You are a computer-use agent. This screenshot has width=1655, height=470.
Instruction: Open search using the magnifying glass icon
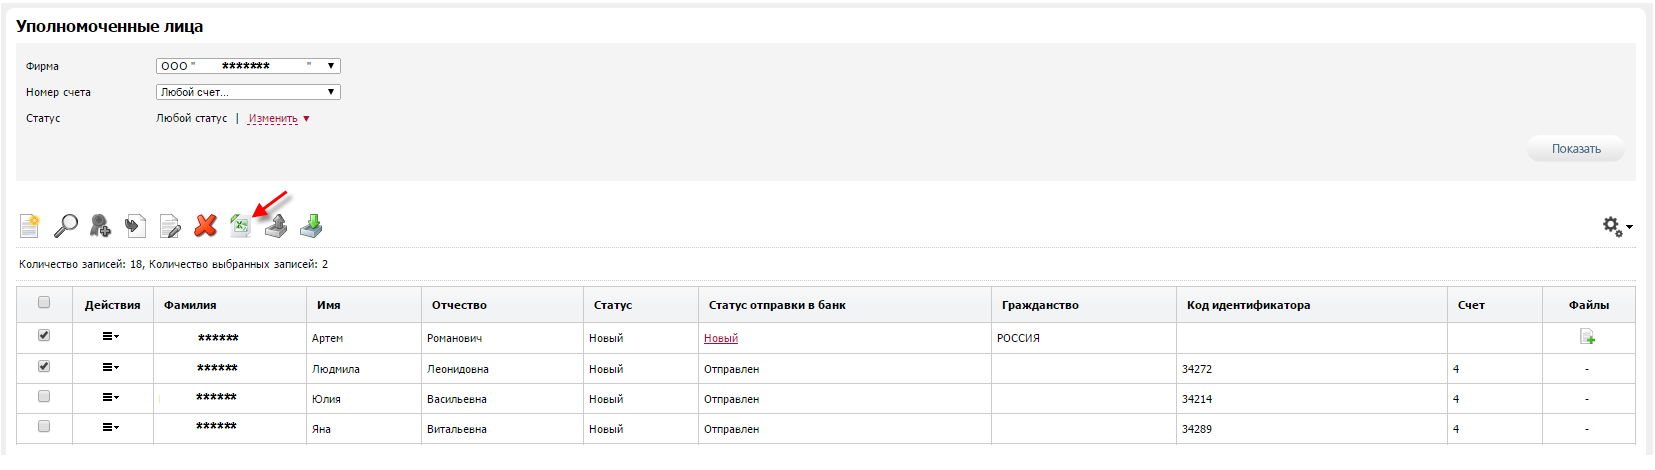tap(65, 226)
